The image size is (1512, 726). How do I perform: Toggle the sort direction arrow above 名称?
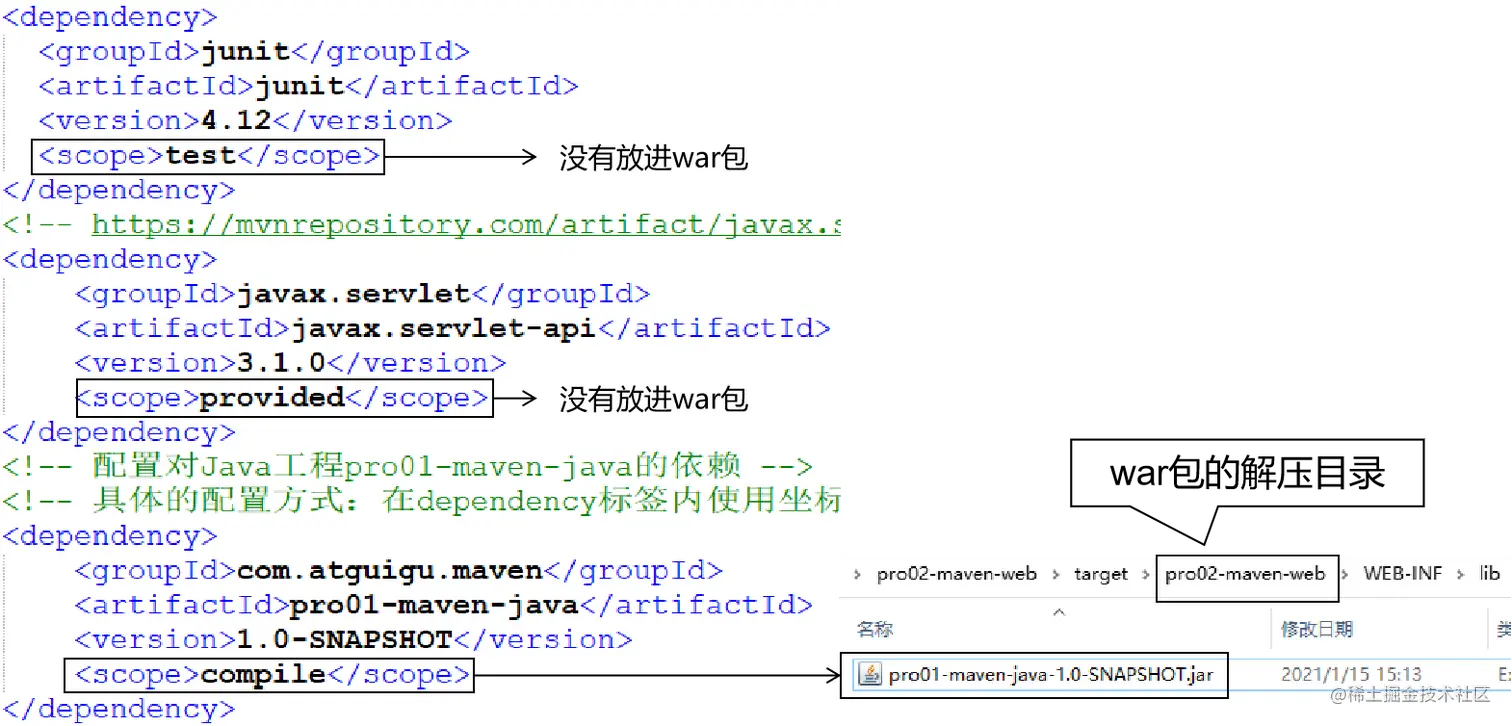click(x=1059, y=611)
